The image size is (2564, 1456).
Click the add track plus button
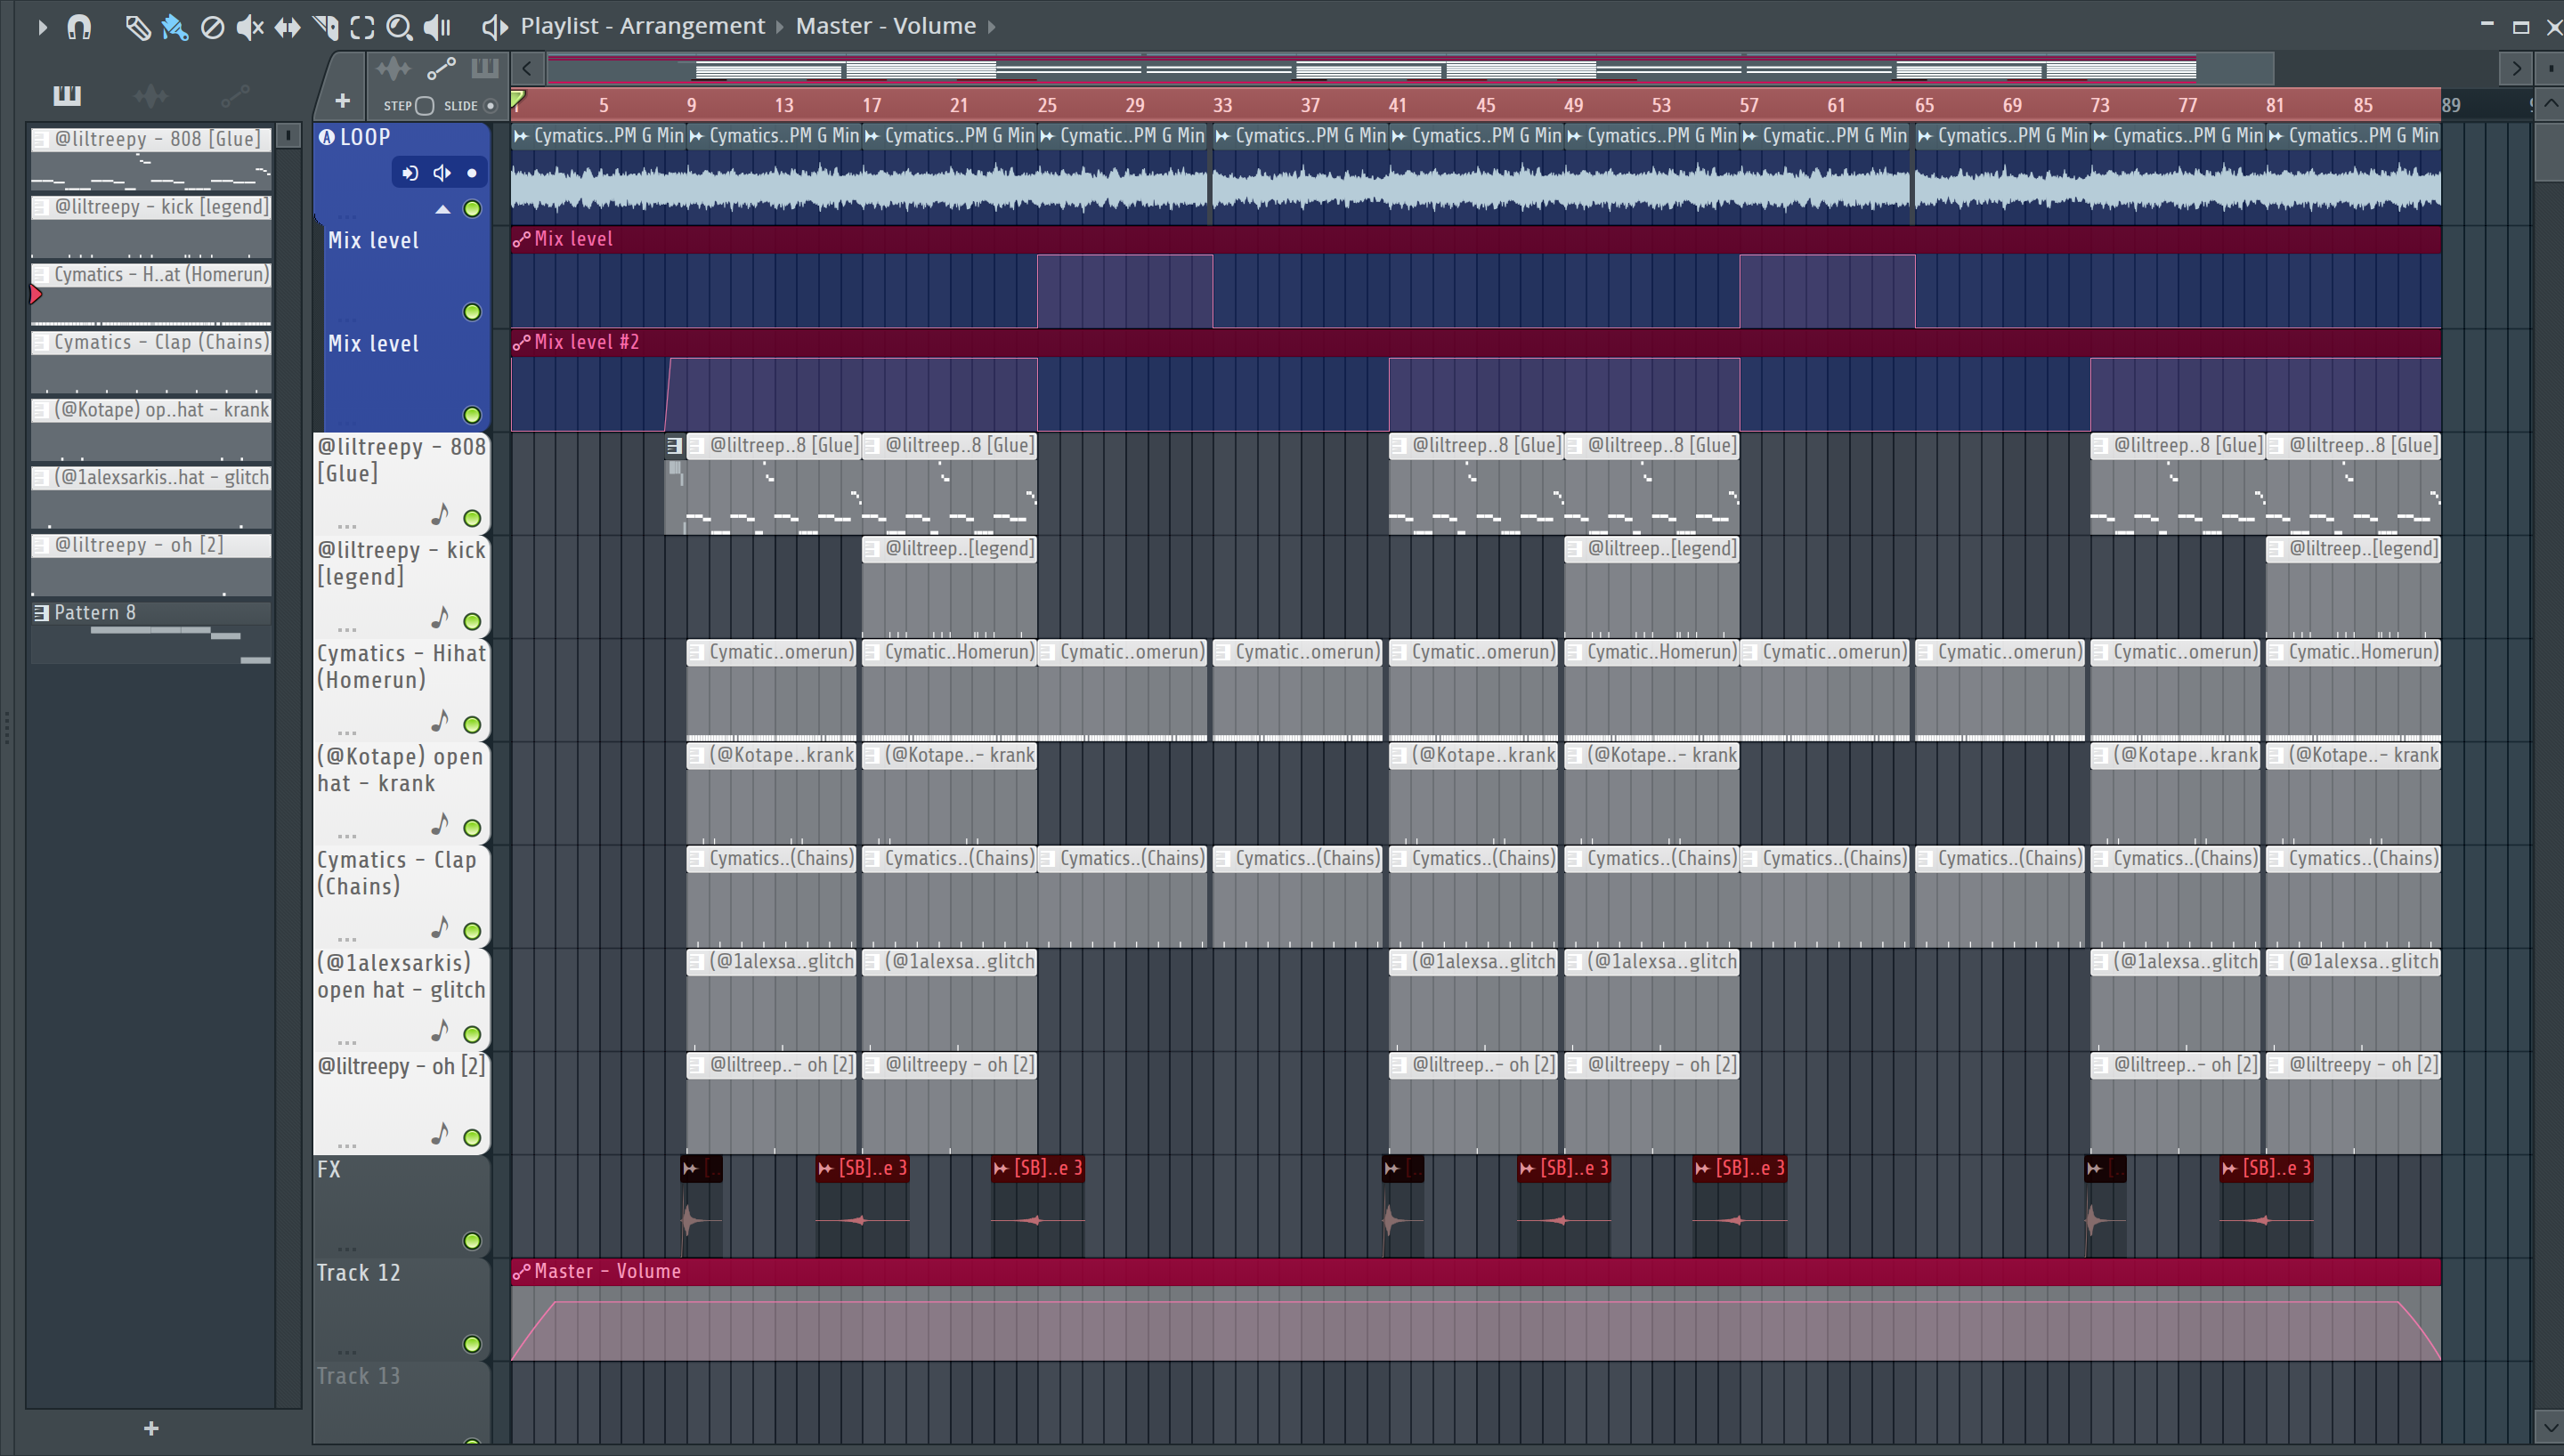pyautogui.click(x=342, y=101)
